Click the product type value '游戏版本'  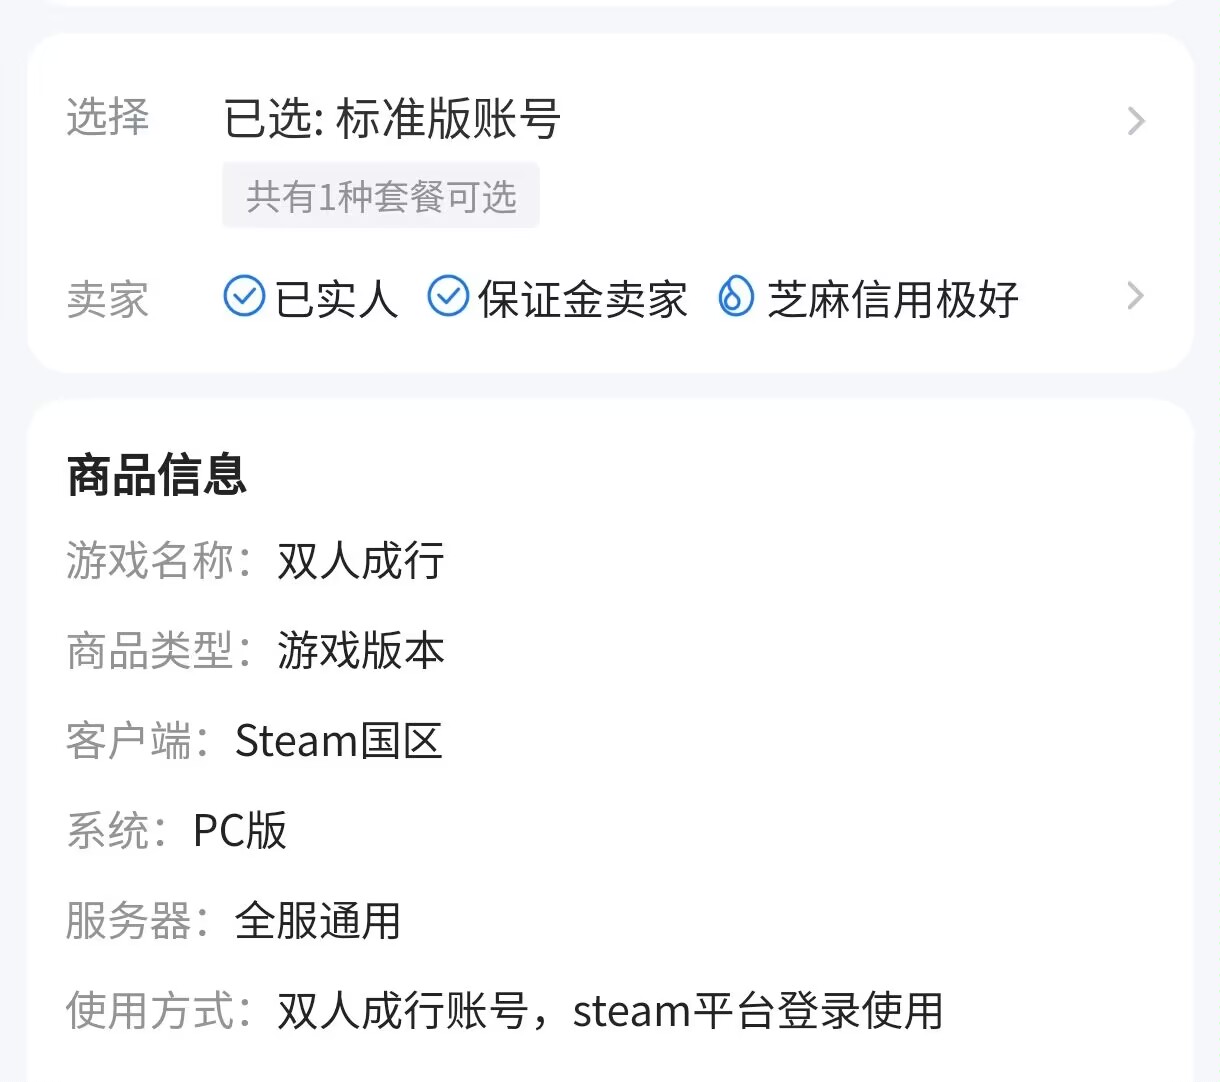pos(361,651)
